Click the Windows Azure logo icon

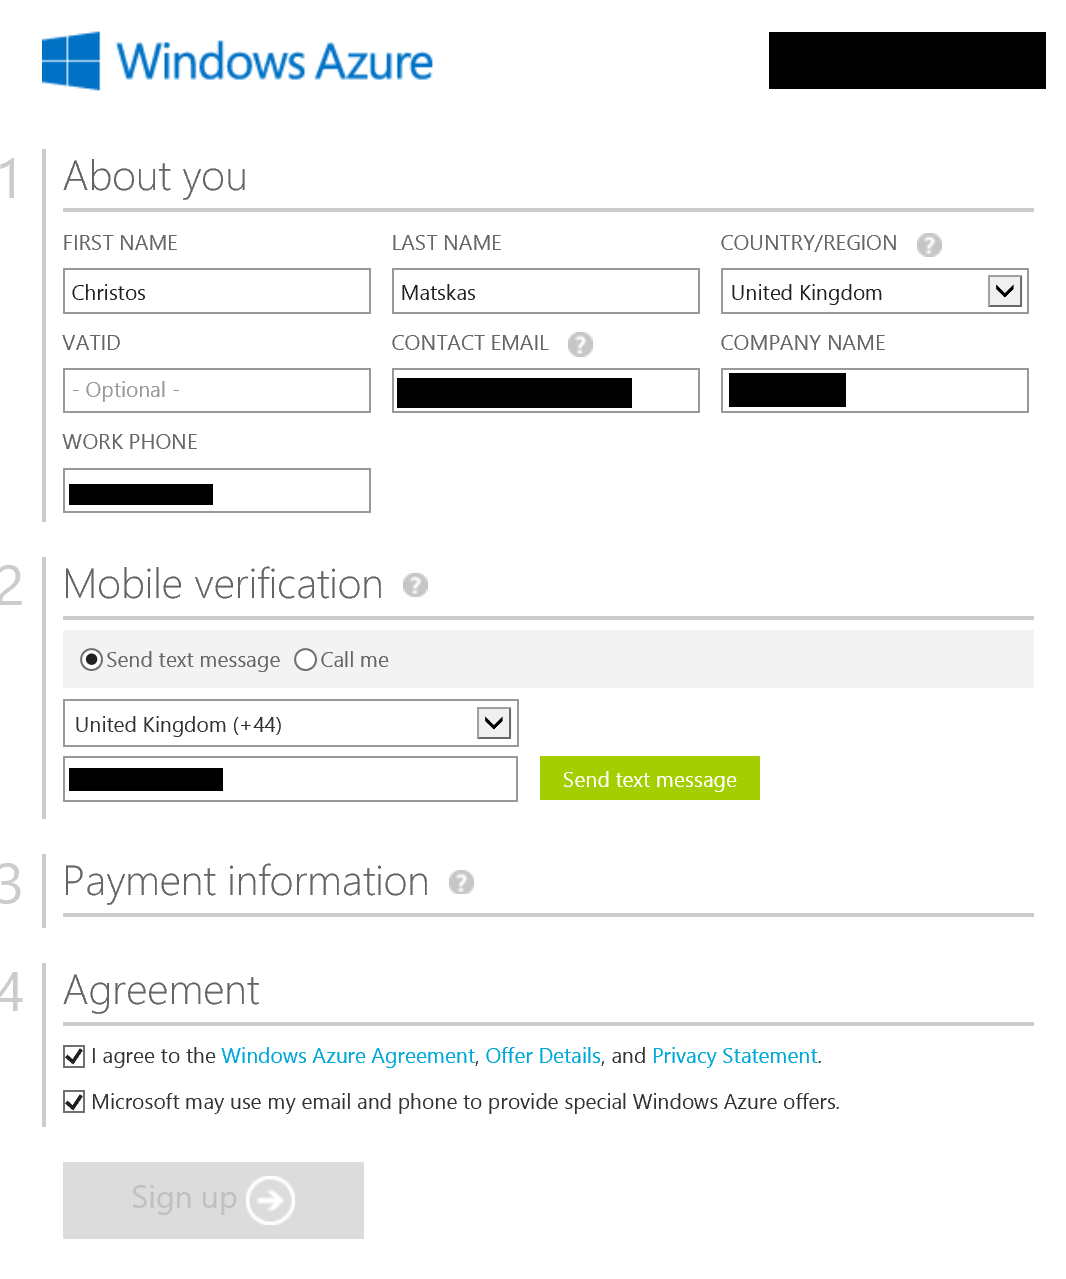[x=71, y=61]
